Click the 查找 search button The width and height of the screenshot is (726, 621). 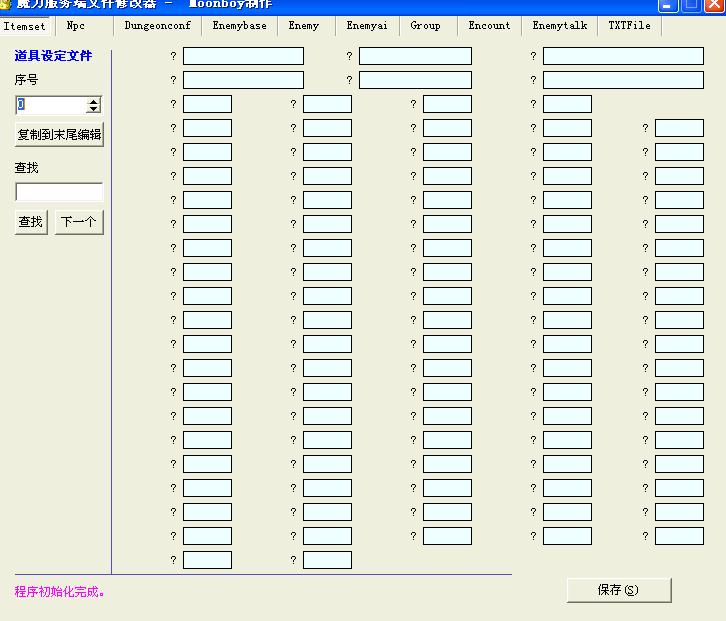coord(31,222)
